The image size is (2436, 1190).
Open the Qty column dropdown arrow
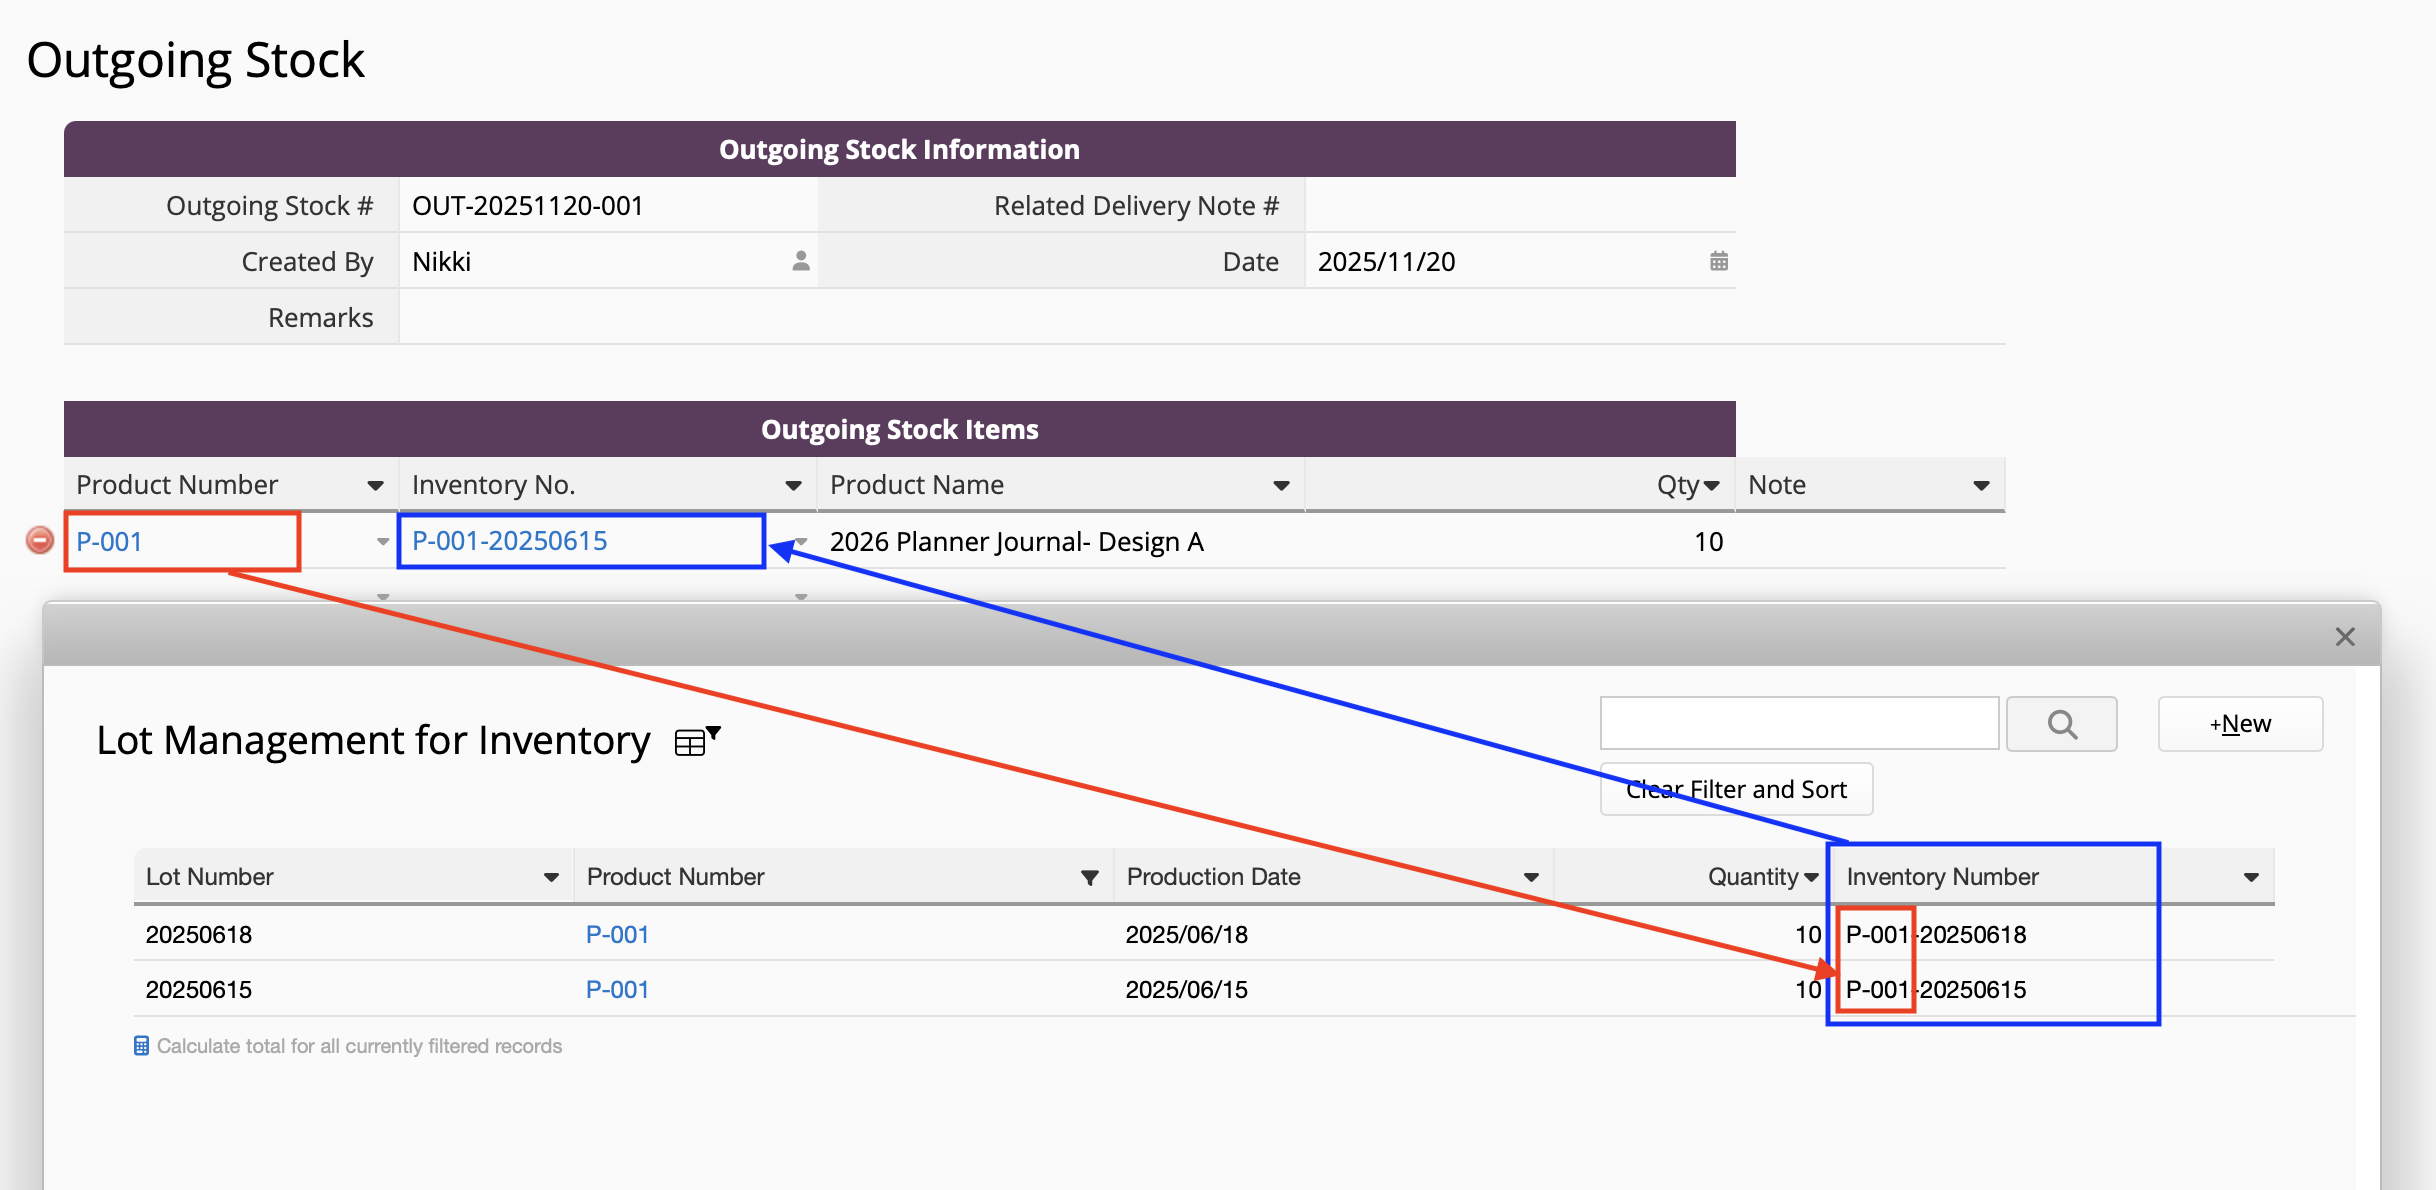pos(1711,486)
